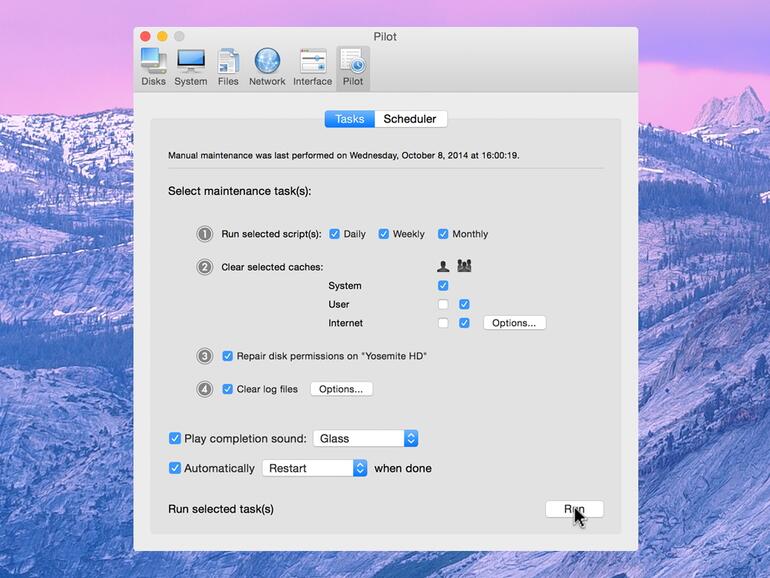Open the Network toolbar section
Screen dimensions: 770x578
(x=267, y=68)
